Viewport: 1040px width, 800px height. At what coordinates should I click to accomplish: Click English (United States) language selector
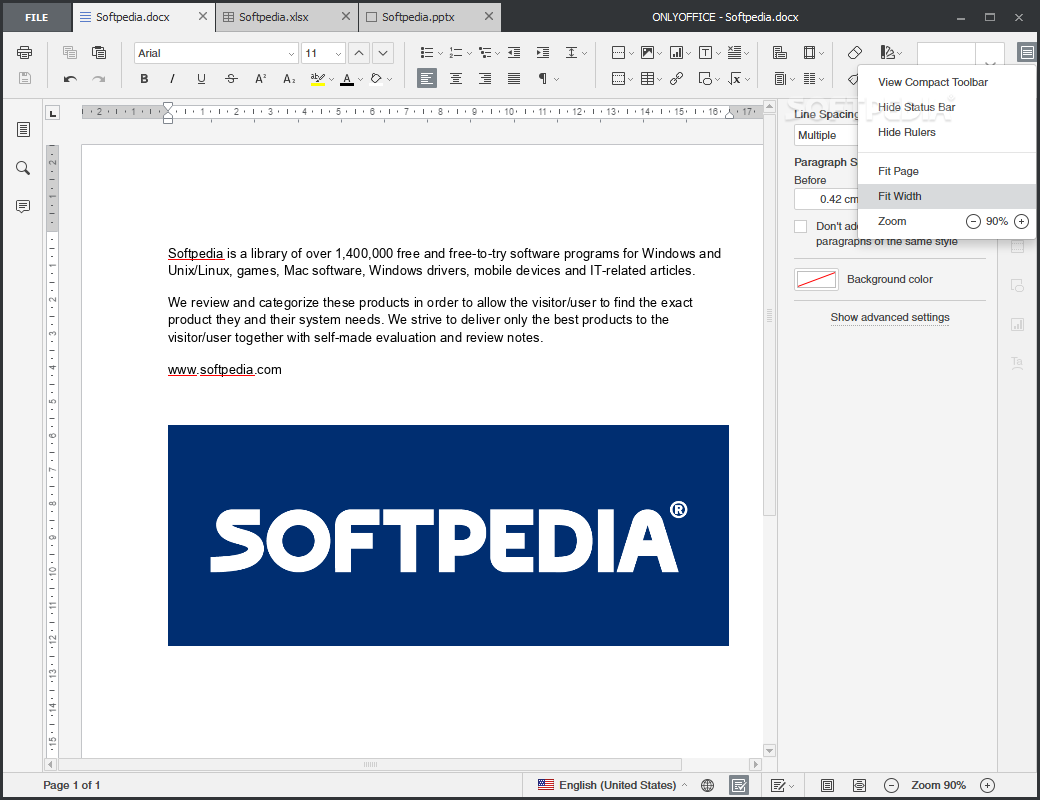pos(612,785)
